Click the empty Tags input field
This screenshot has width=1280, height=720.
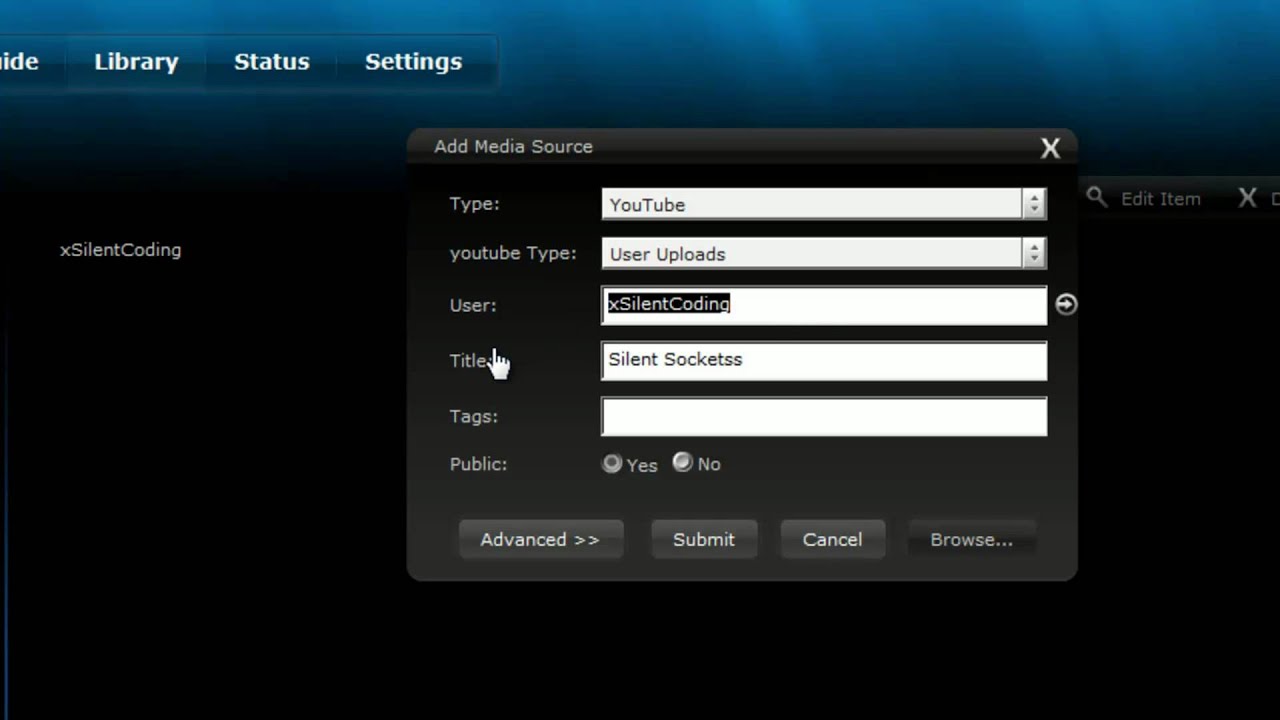(824, 417)
